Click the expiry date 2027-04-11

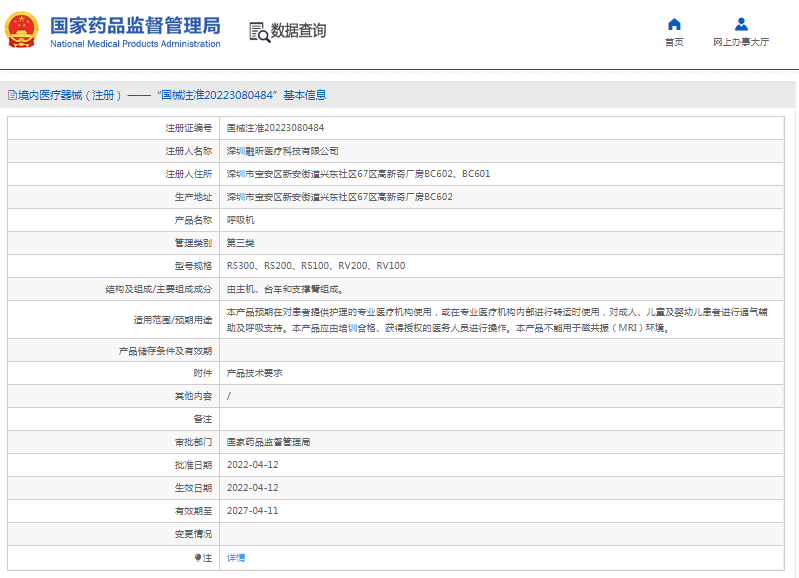coord(252,511)
